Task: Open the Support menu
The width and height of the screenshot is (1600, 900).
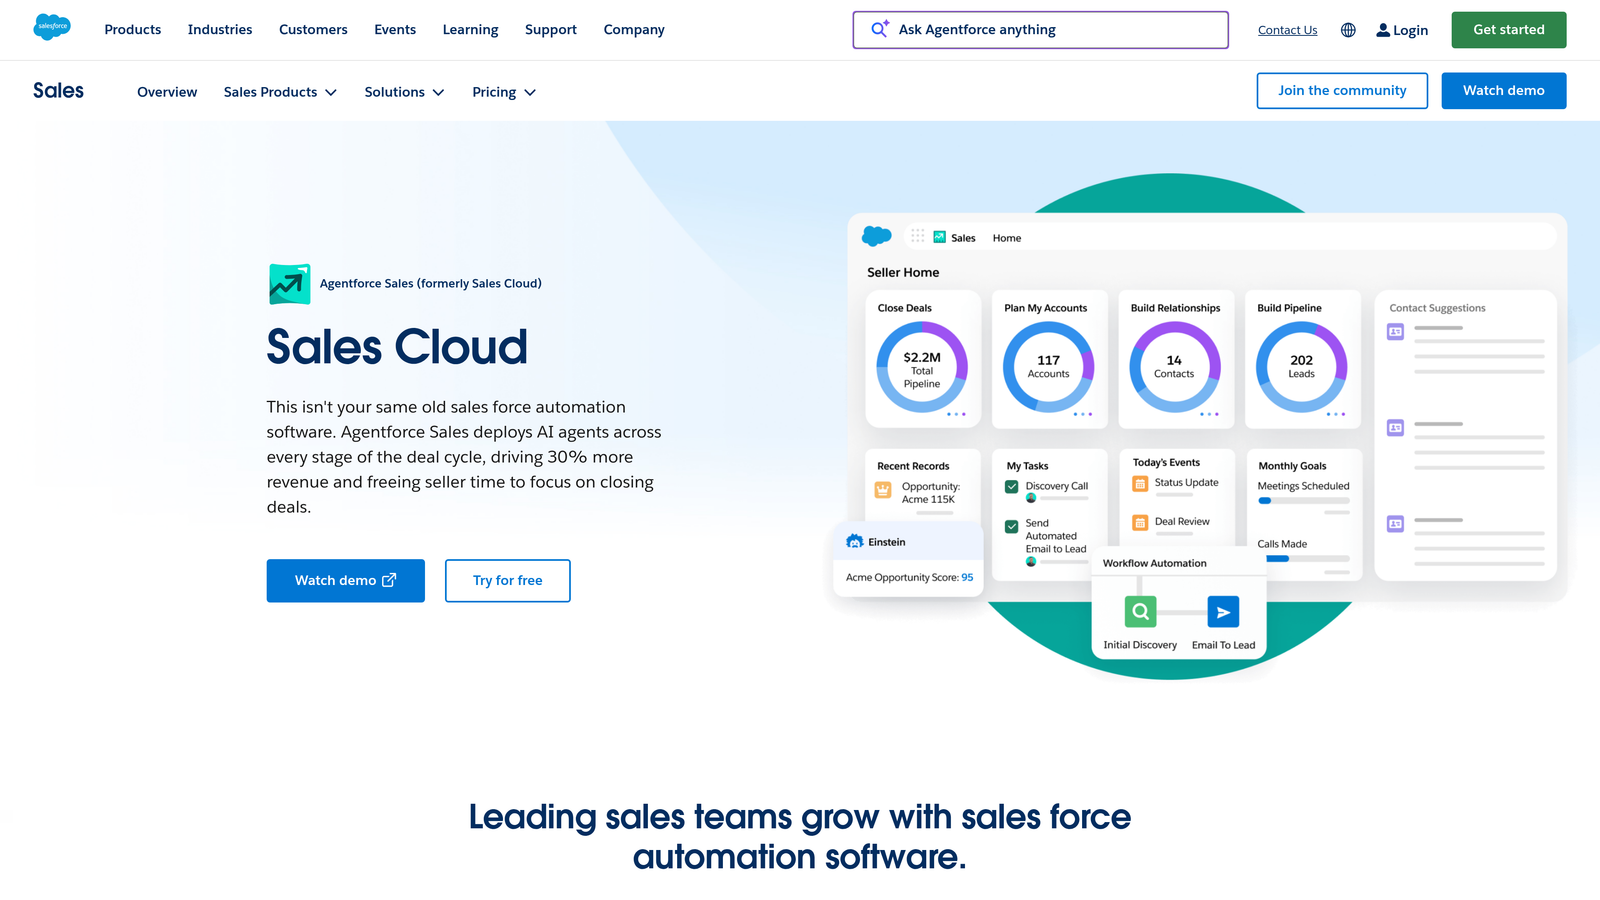Action: point(551,30)
